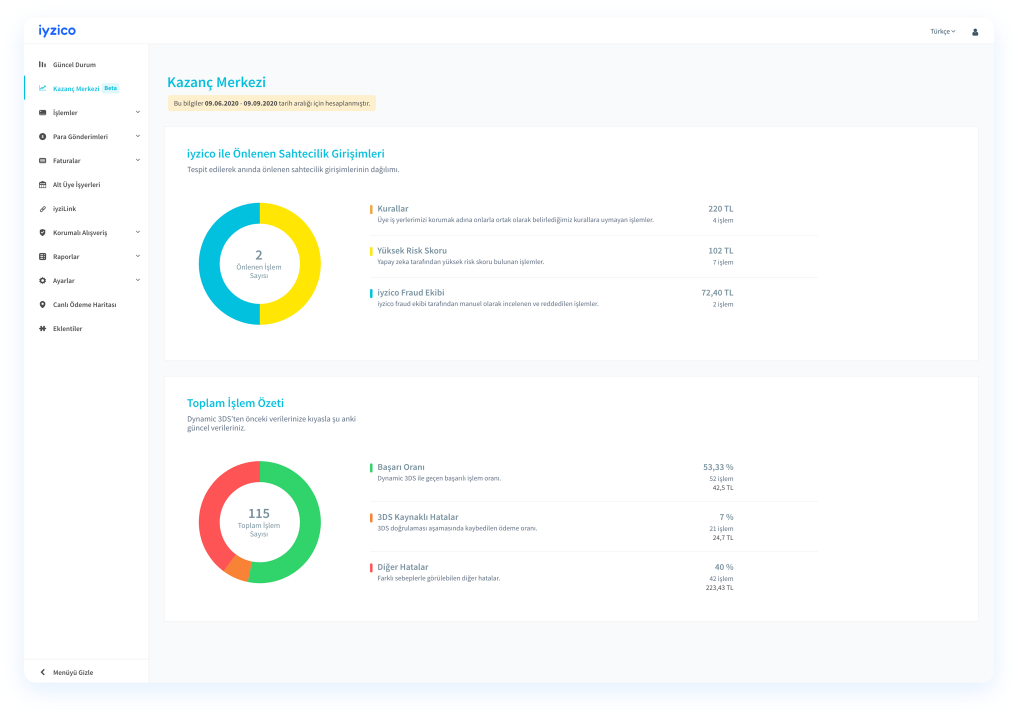Click the Para Gönderimleri coin icon
Viewport: 1018px width, 715px height.
[x=42, y=136]
